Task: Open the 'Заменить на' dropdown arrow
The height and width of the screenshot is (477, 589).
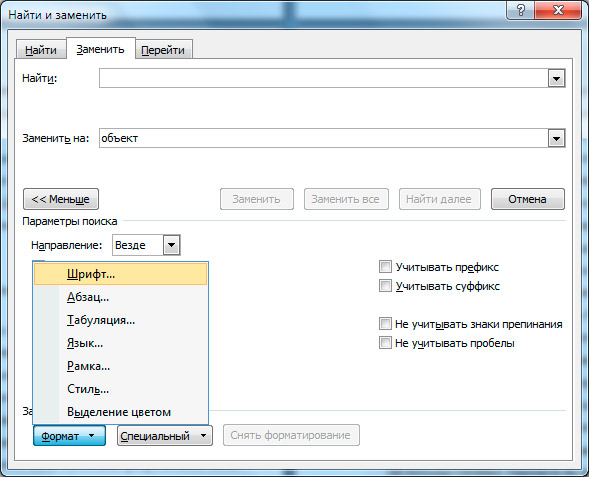Action: coord(556,138)
